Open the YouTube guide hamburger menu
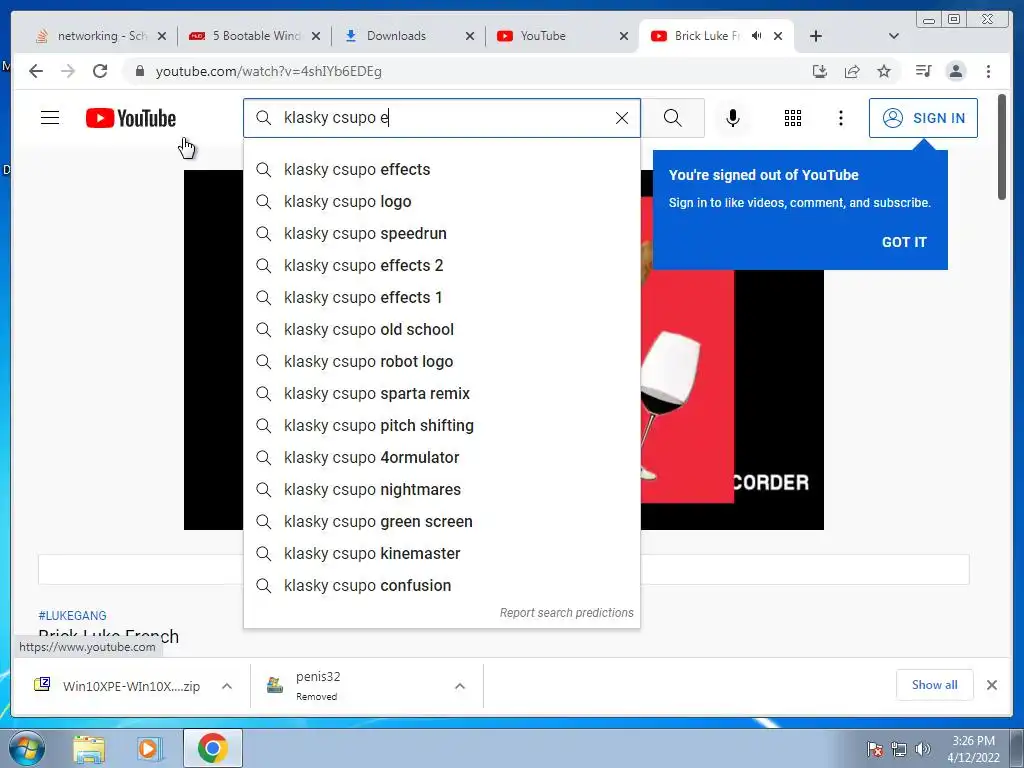 [50, 118]
